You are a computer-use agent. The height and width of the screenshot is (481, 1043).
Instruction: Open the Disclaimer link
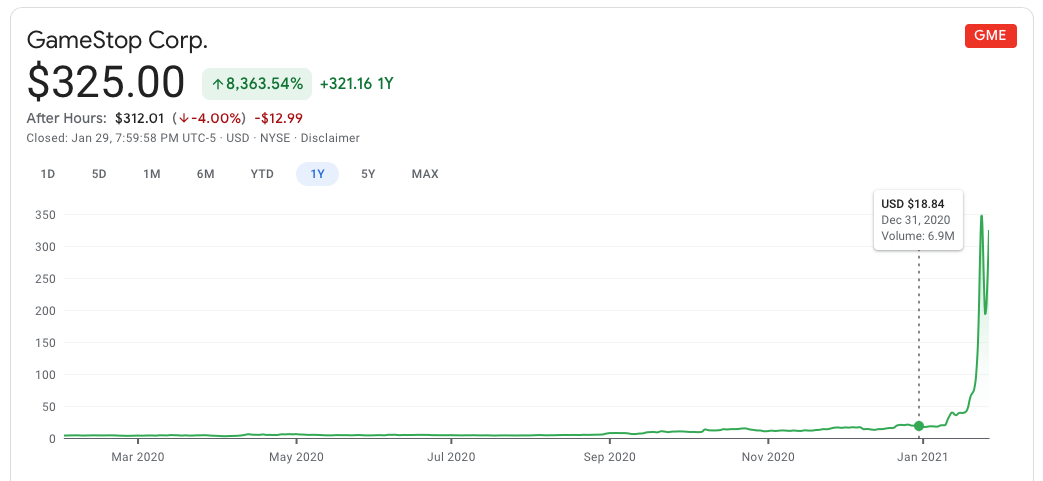[x=329, y=138]
